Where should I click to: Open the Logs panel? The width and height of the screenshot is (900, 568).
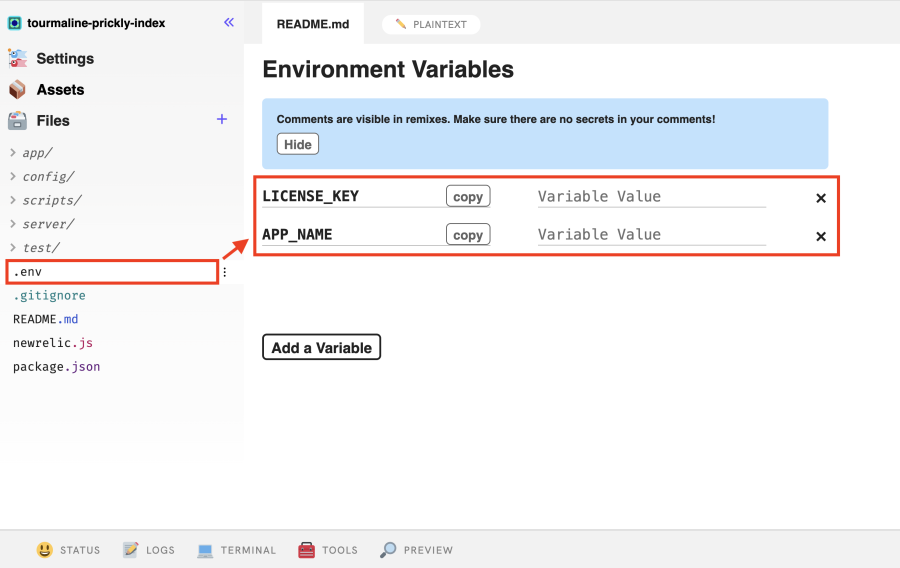click(148, 550)
